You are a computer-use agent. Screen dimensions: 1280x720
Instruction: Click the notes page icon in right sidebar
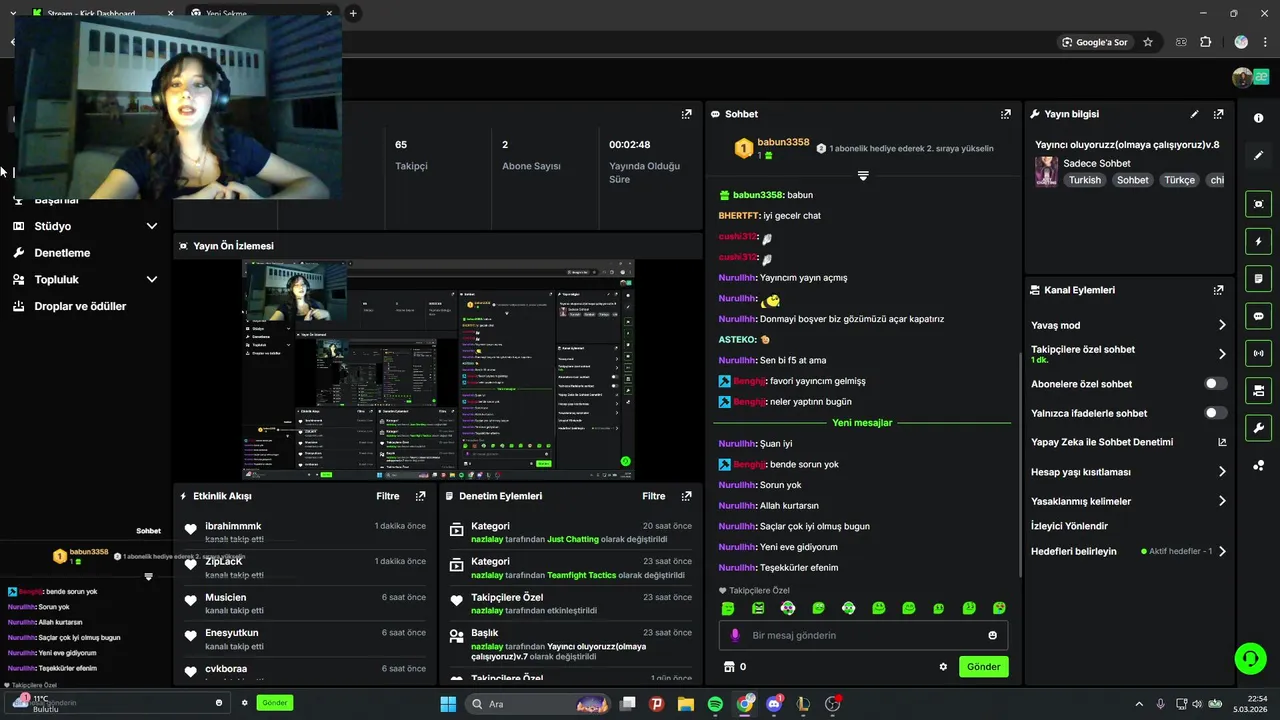tap(1258, 278)
